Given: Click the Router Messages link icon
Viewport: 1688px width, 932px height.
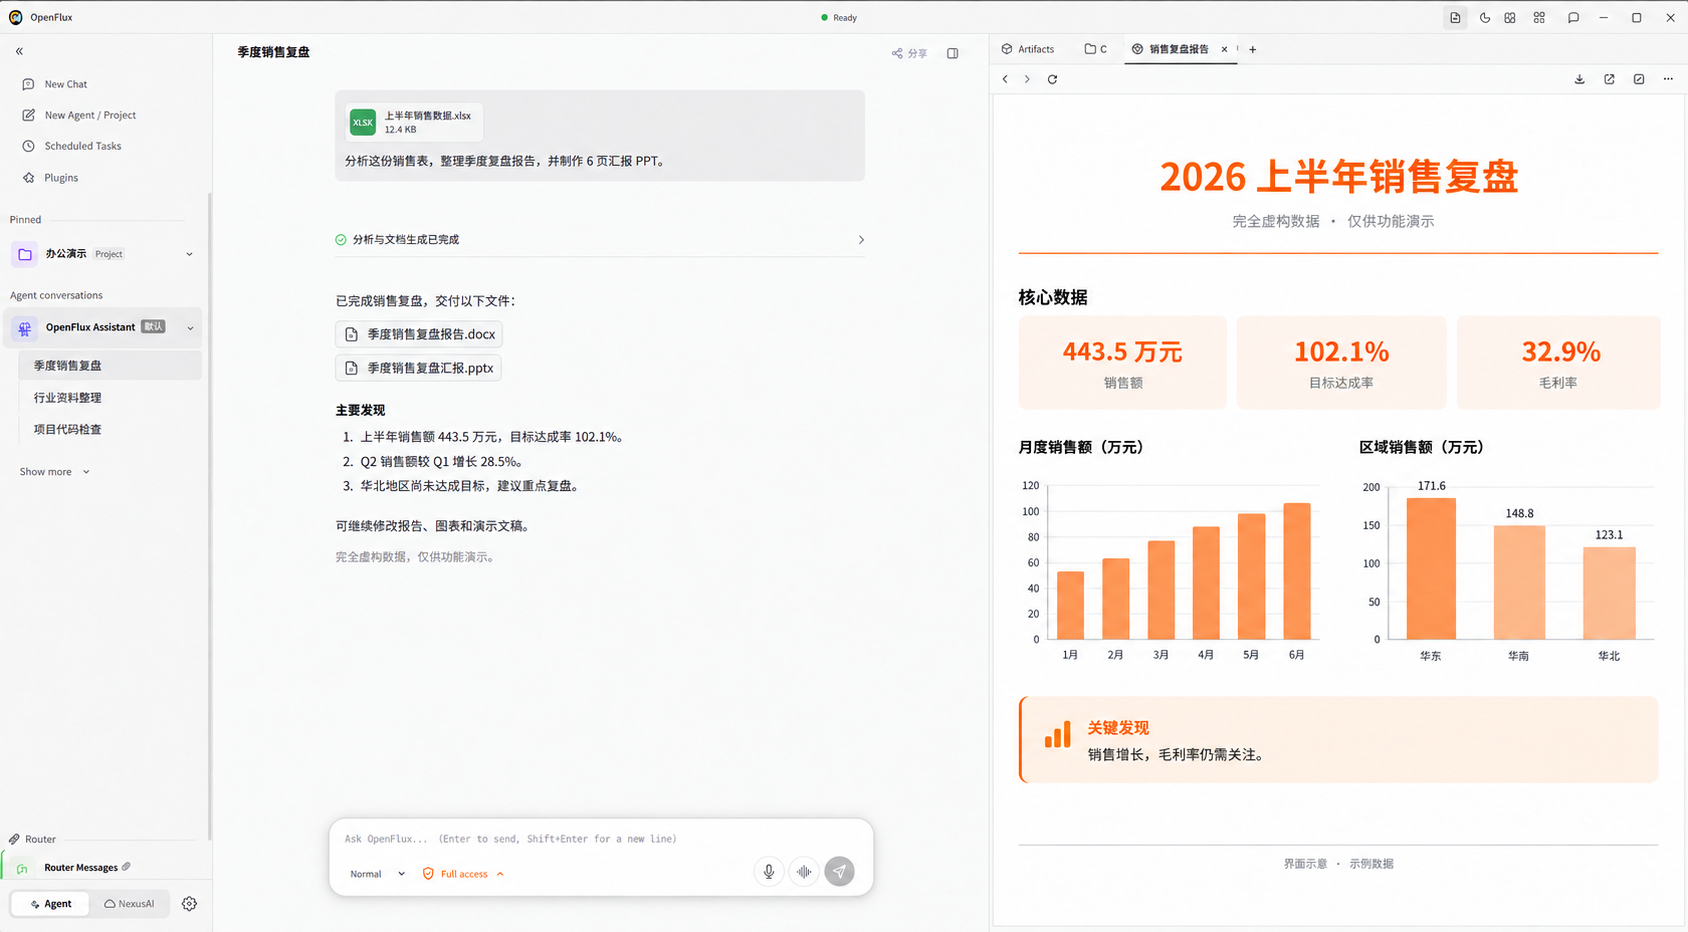Looking at the screenshot, I should (126, 867).
